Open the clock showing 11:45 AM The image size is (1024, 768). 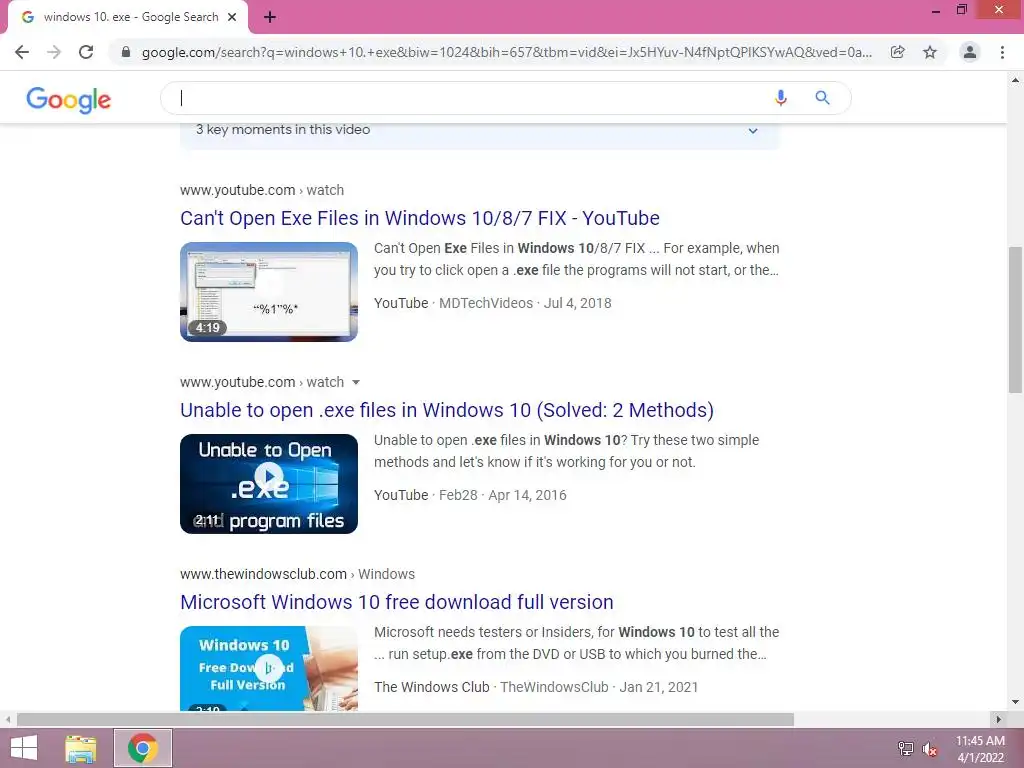pyautogui.click(x=980, y=749)
